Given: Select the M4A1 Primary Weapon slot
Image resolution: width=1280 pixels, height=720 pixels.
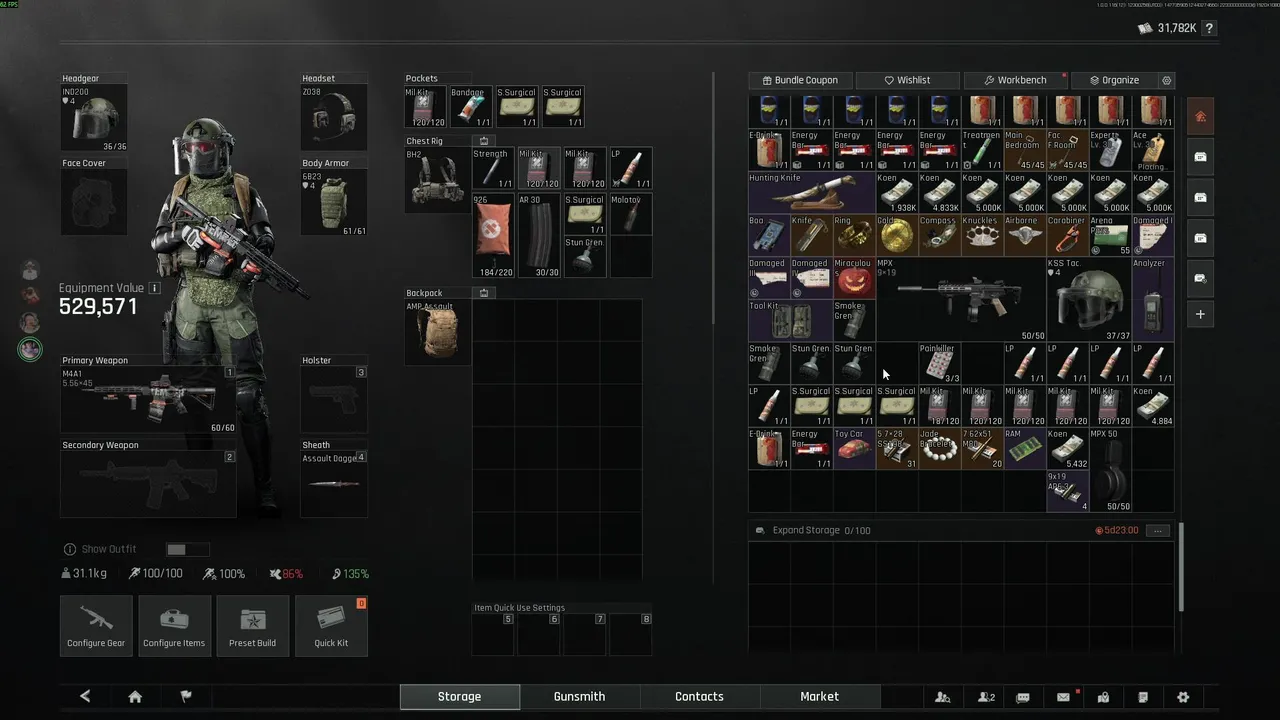Looking at the screenshot, I should click(148, 400).
